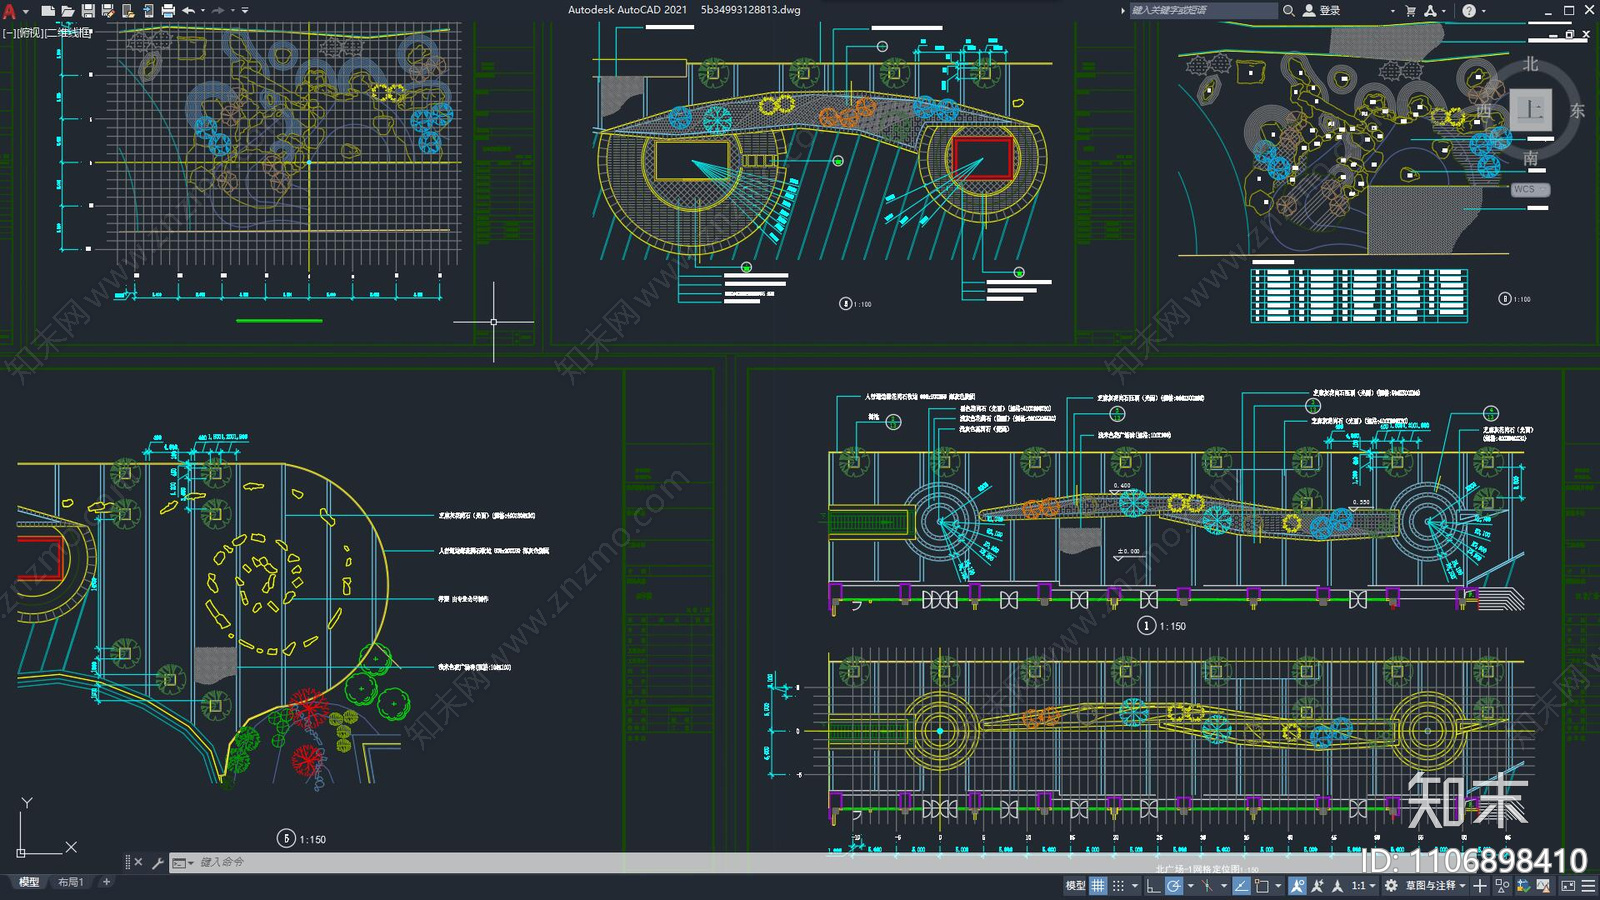Click the AutoCAD red A application logo
The image size is (1600, 900).
(10, 11)
